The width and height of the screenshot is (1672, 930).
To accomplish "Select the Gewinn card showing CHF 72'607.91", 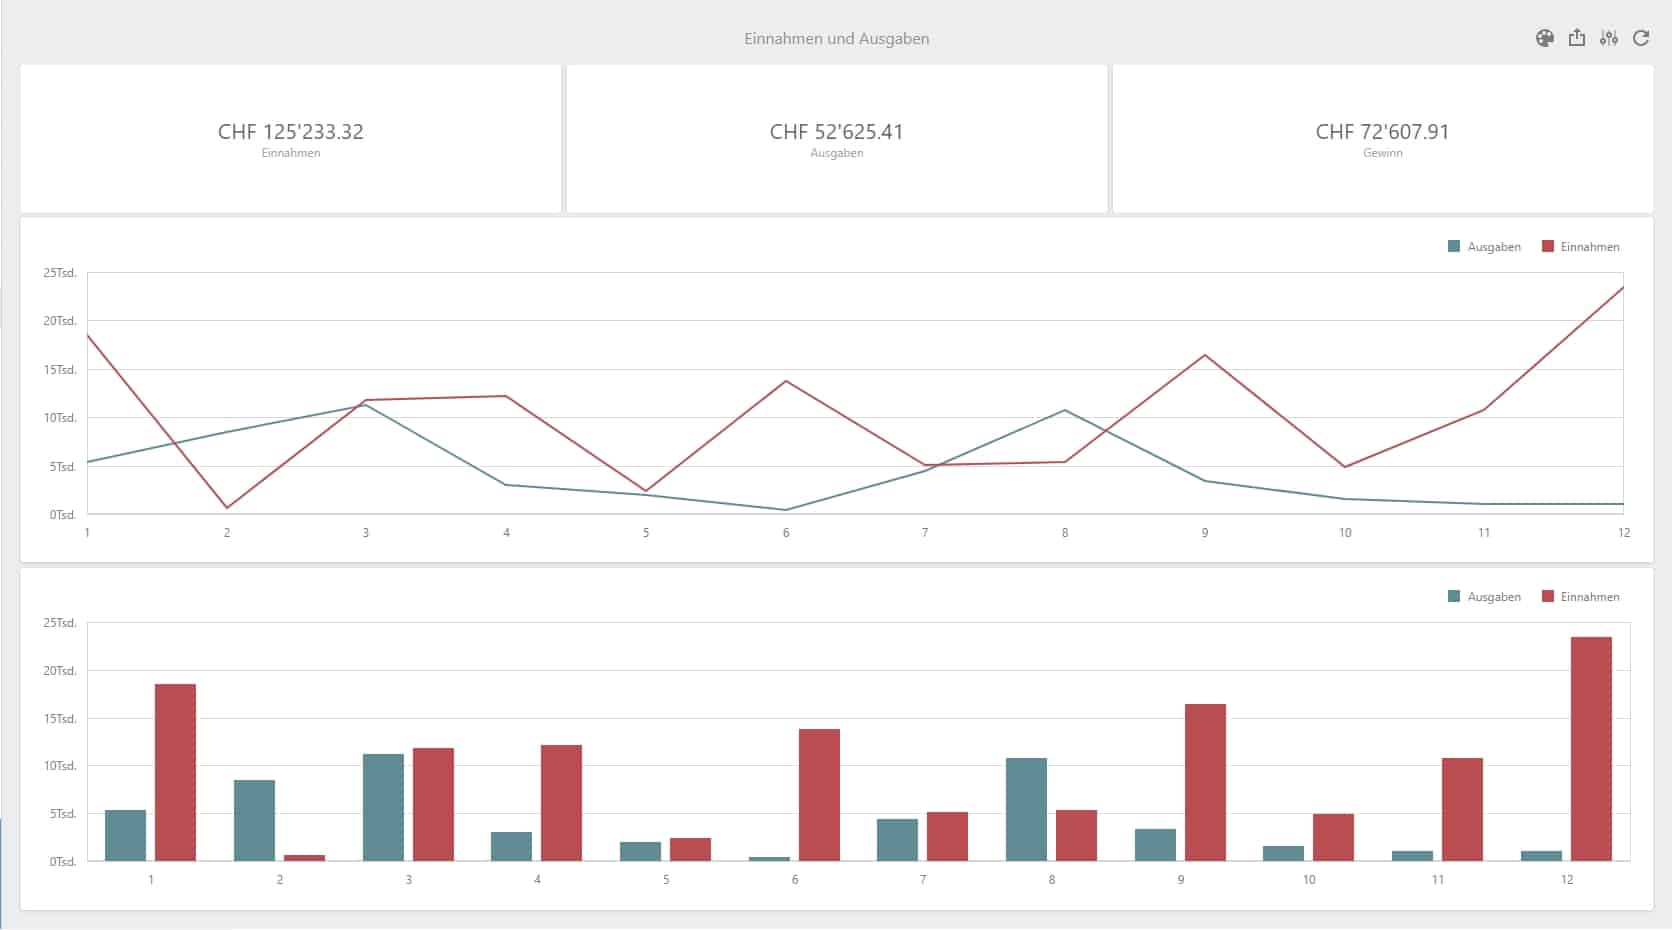I will 1382,139.
